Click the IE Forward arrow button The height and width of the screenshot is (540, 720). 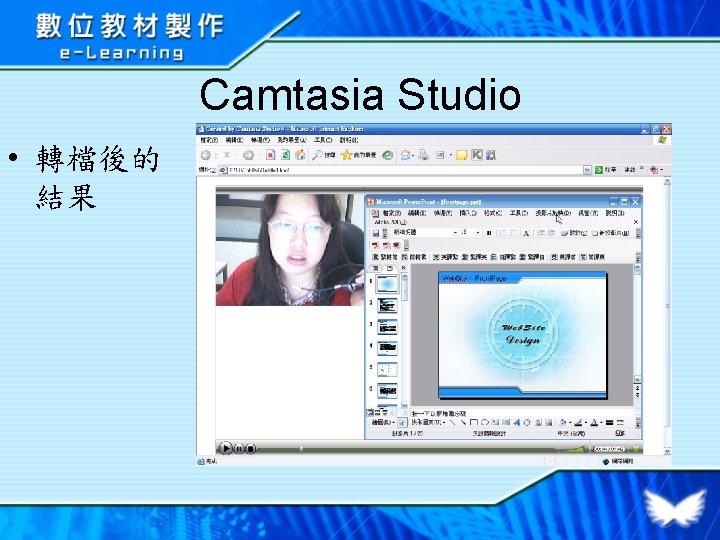(x=248, y=155)
